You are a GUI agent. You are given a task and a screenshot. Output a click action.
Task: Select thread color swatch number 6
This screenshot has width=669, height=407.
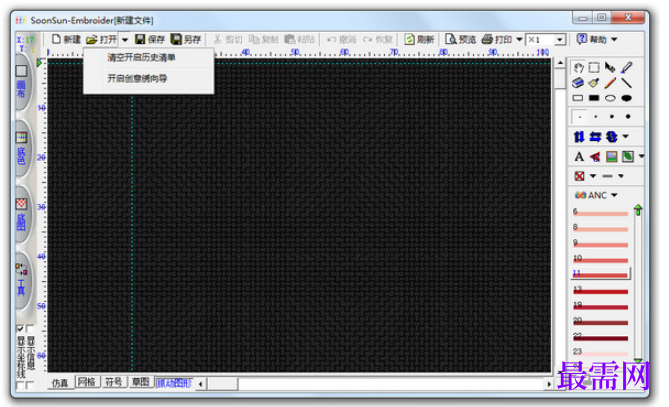point(600,212)
